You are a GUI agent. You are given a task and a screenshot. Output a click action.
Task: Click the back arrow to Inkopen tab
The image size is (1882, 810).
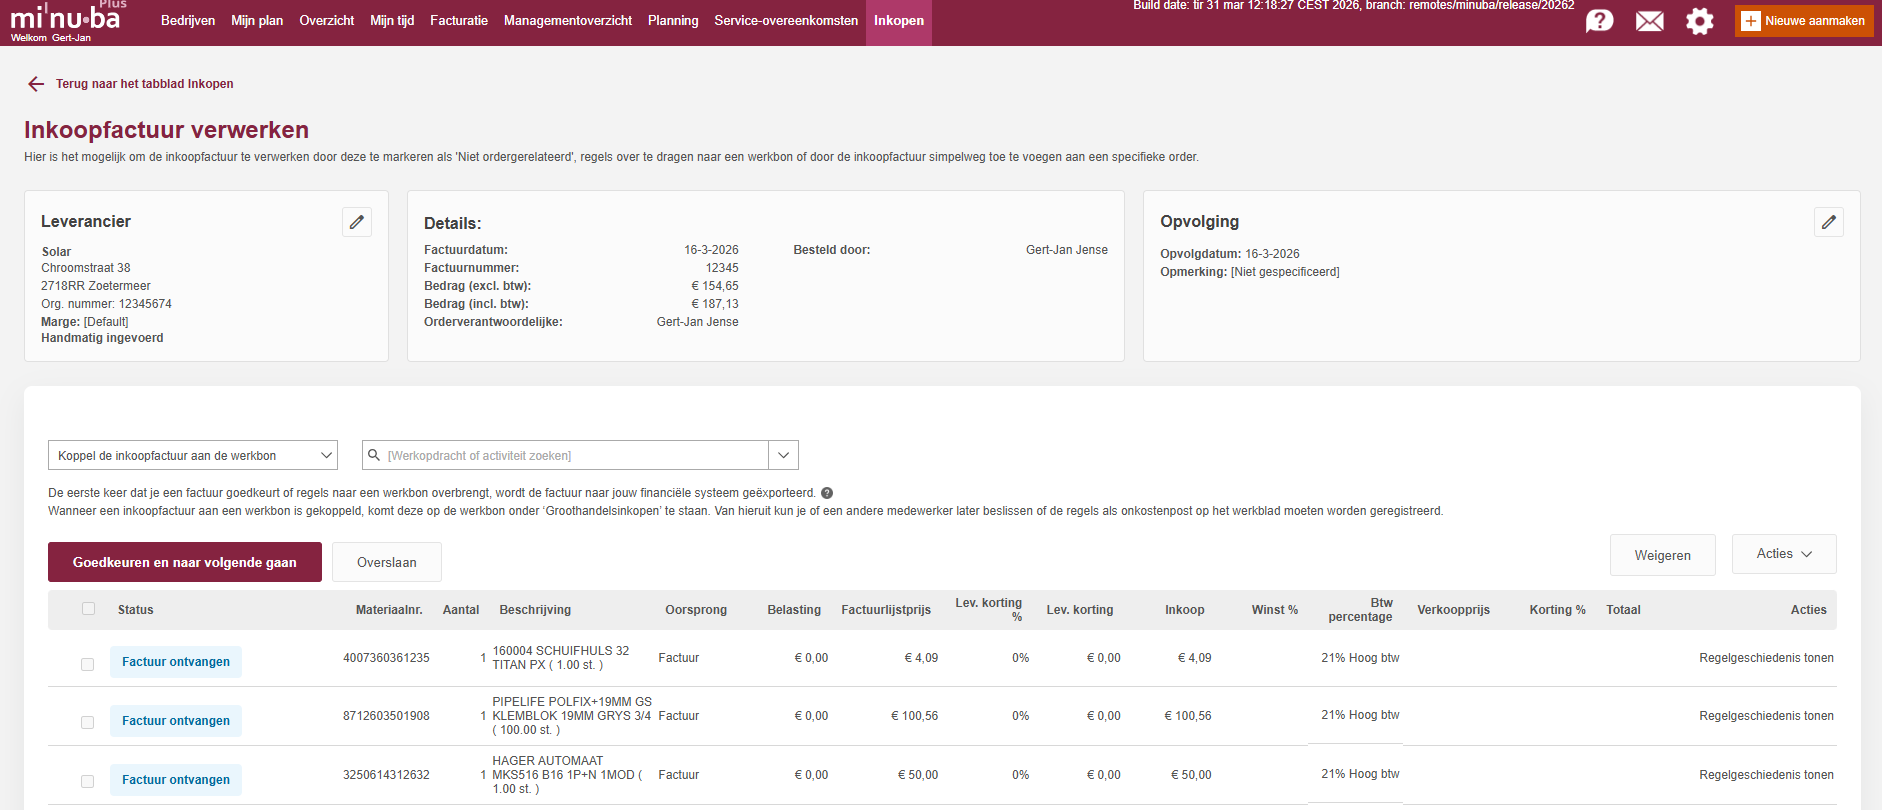click(36, 84)
